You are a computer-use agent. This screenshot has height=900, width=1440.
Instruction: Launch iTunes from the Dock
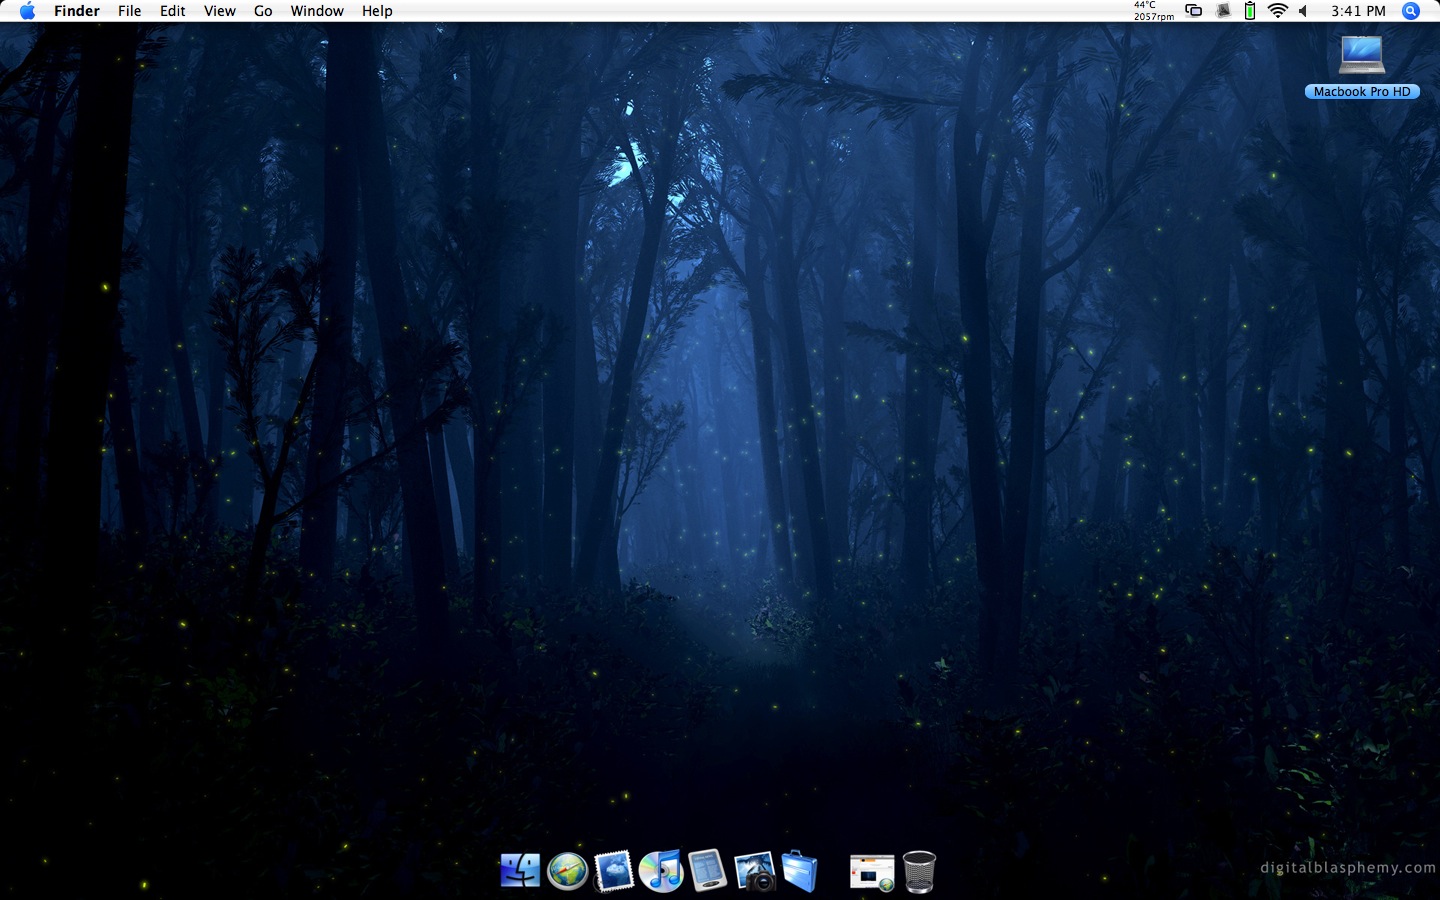(x=661, y=871)
